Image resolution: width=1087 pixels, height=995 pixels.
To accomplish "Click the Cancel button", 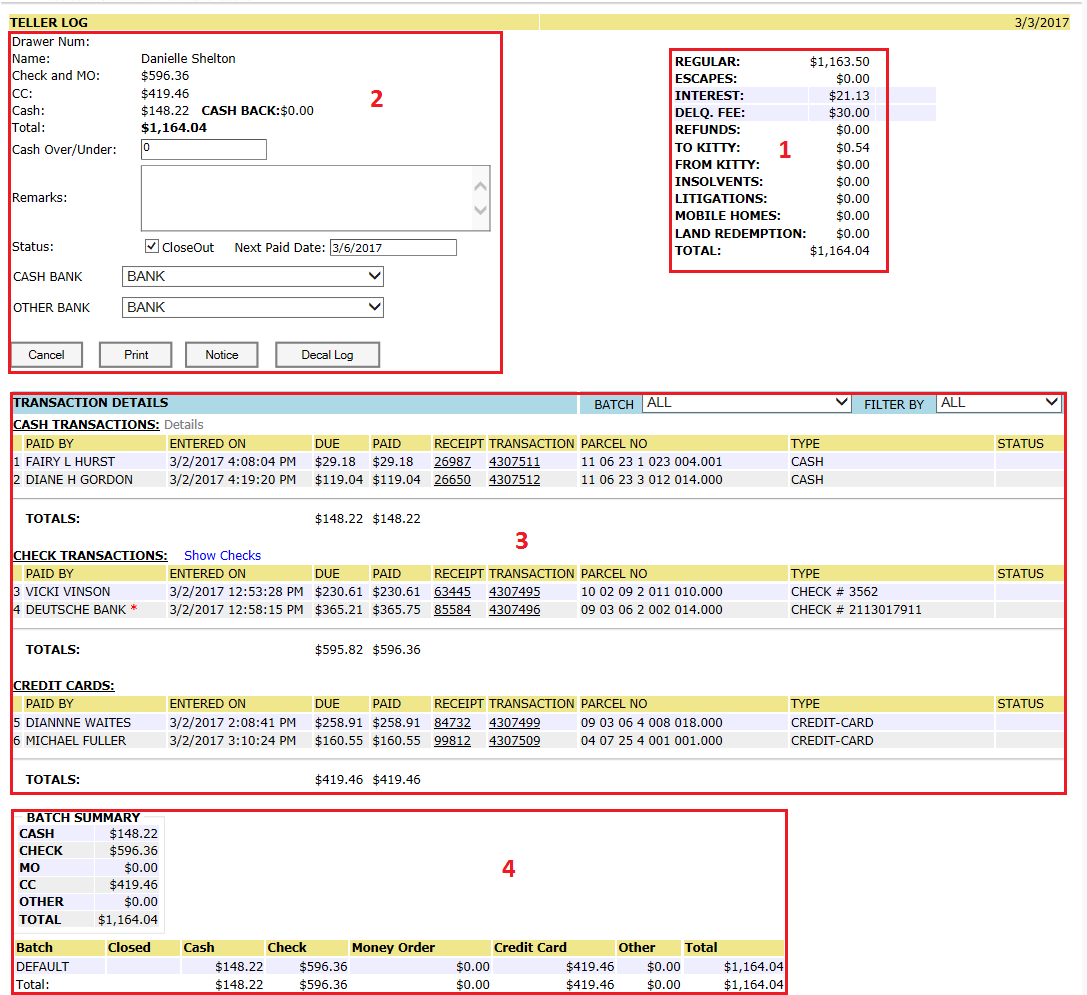I will pyautogui.click(x=46, y=354).
